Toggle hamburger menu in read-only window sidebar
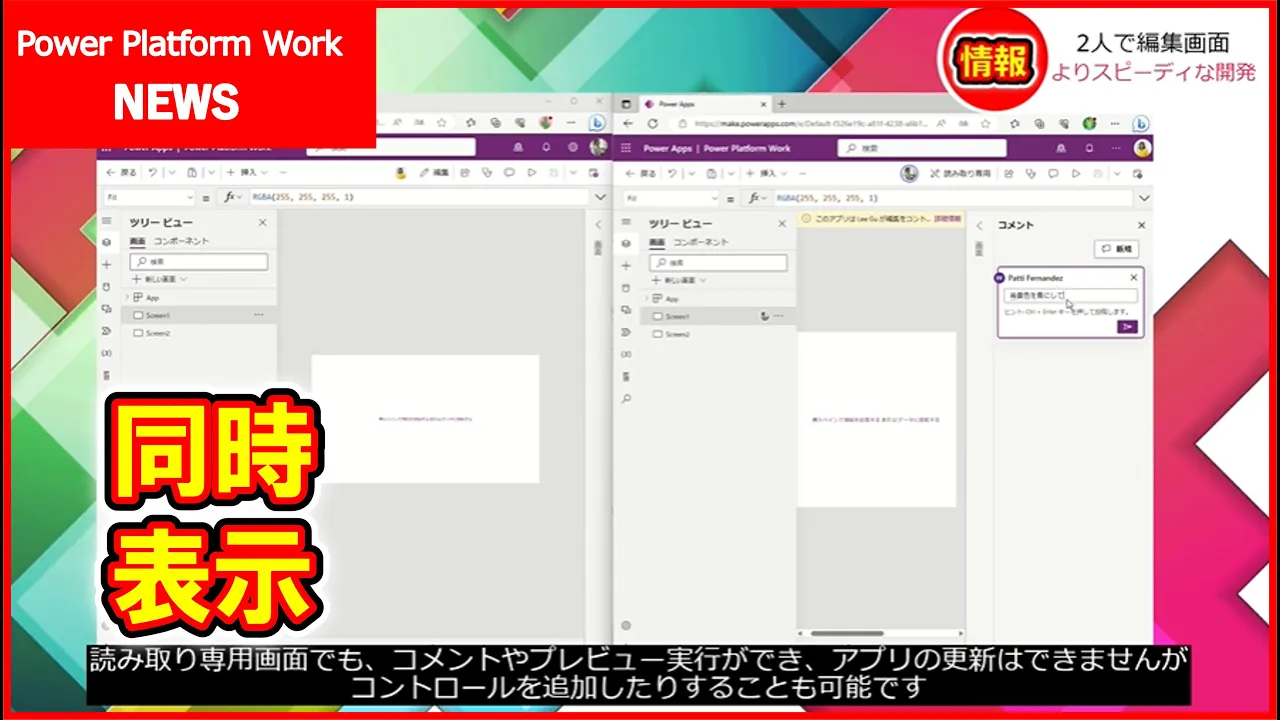 coord(626,222)
